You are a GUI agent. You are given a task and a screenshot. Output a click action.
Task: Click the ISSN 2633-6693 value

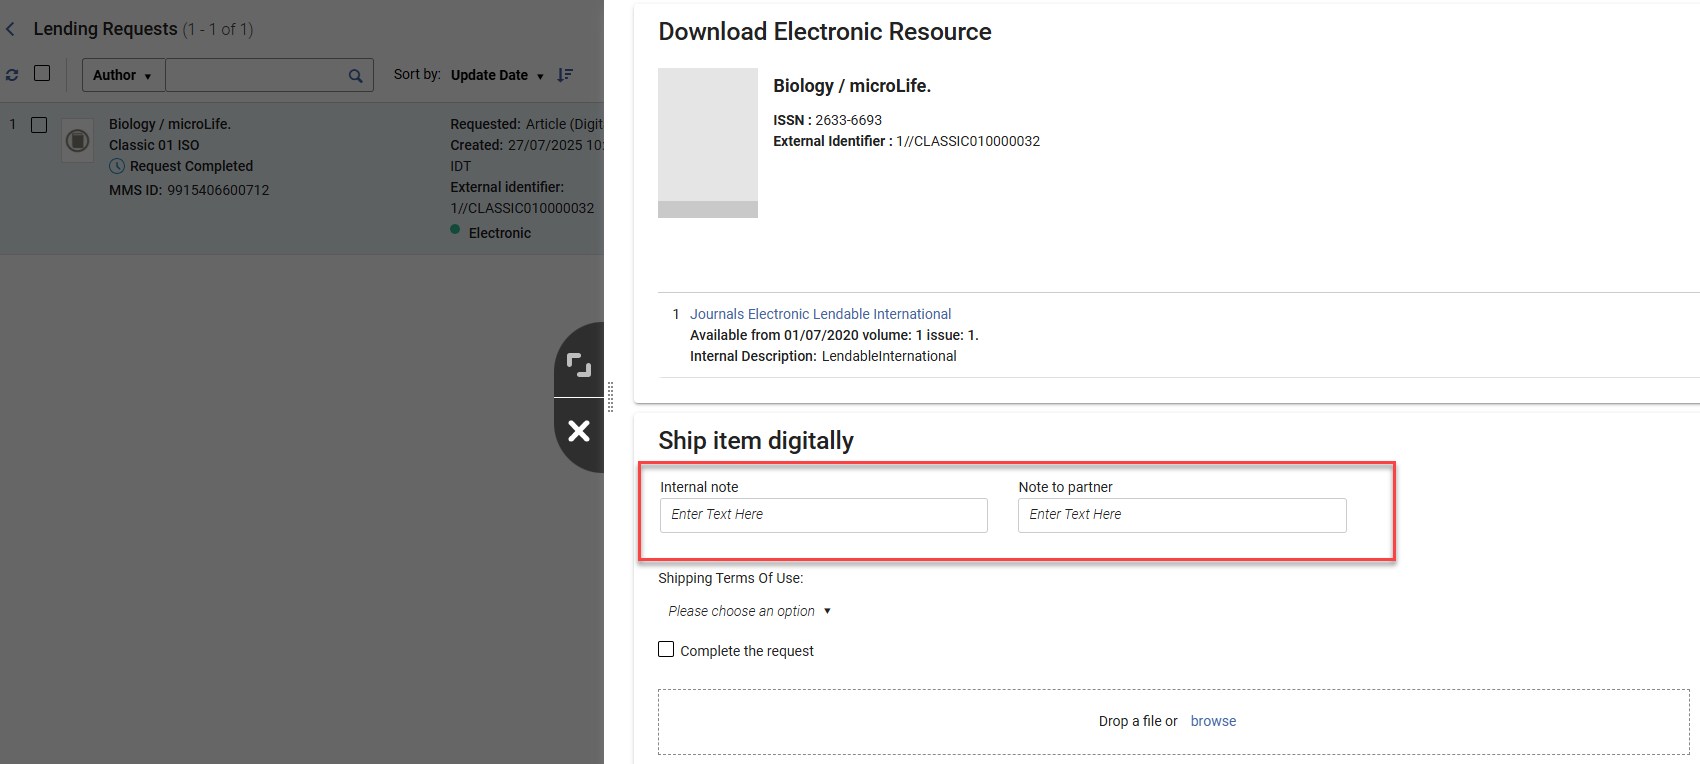848,120
